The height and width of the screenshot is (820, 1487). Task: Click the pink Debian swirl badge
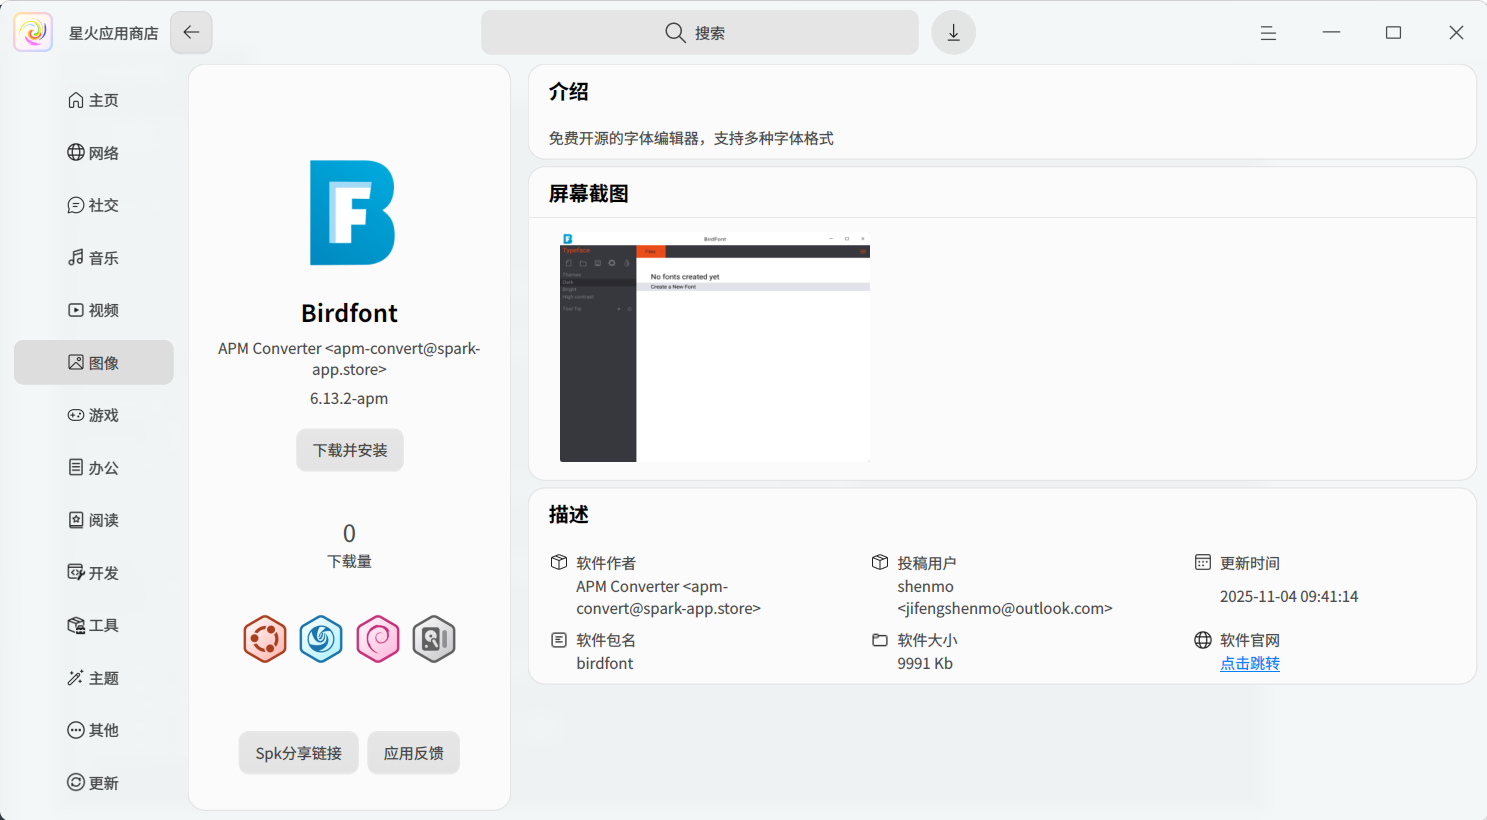click(x=378, y=639)
